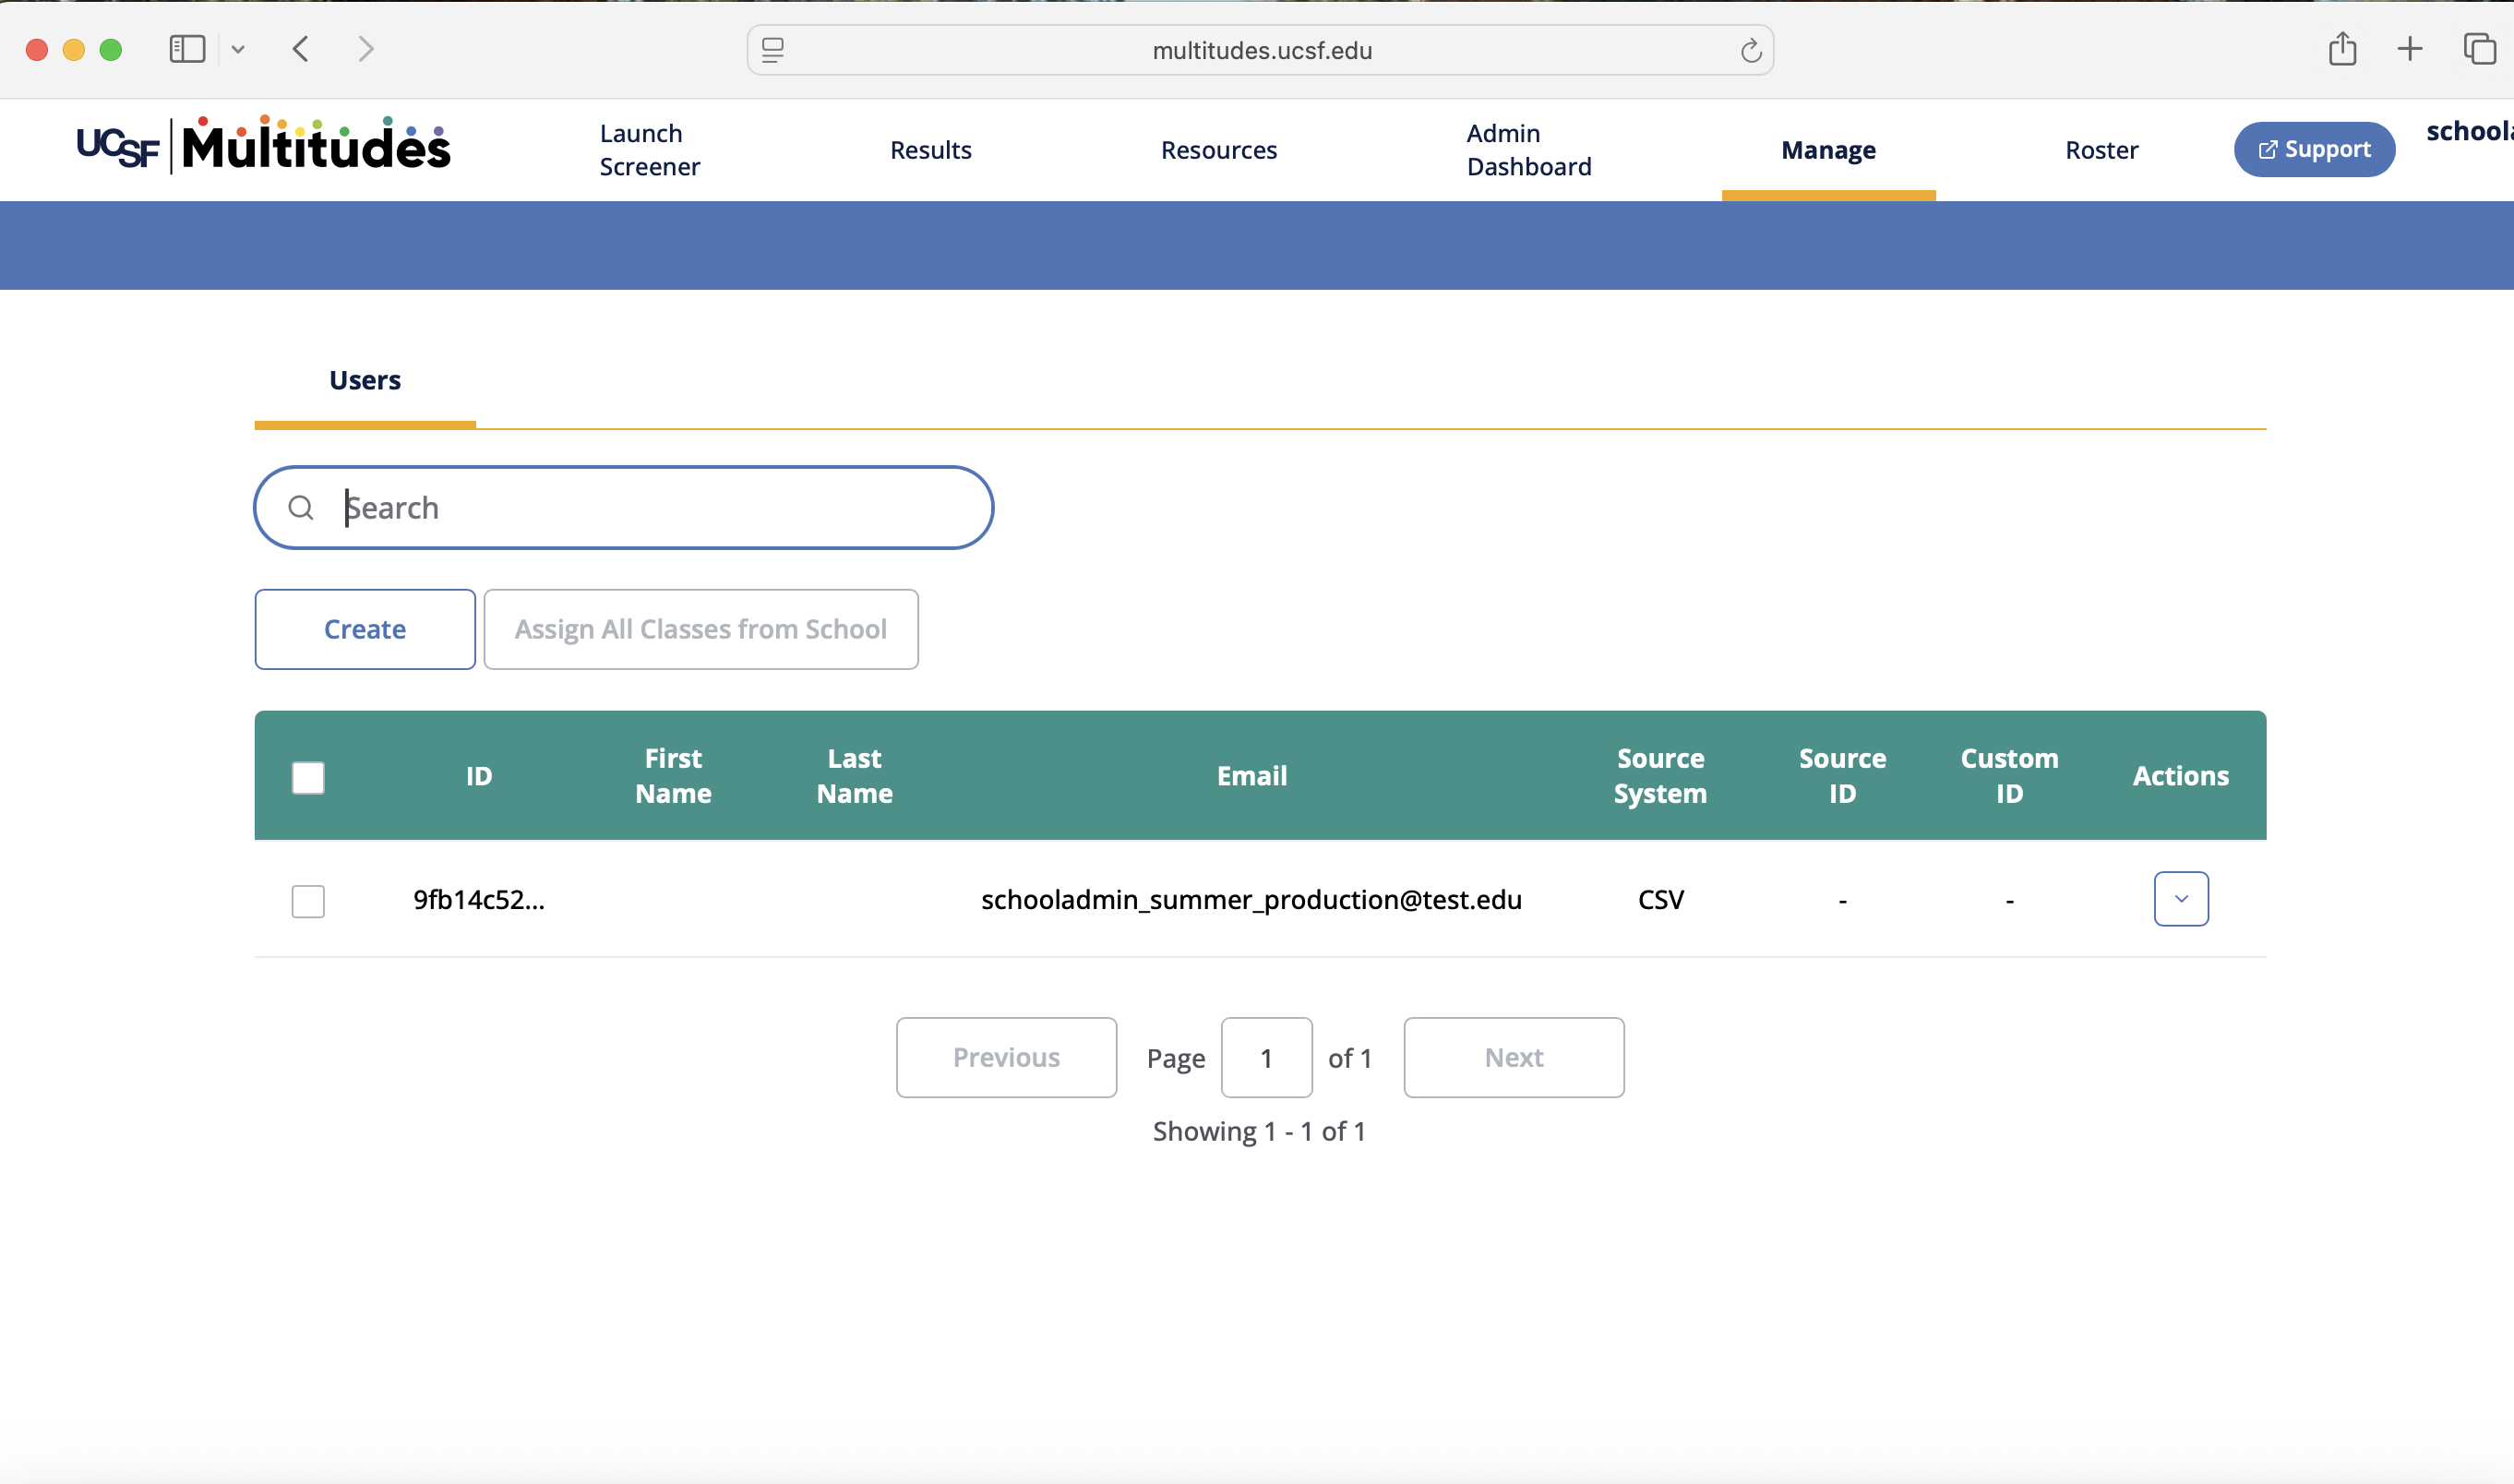Screen dimensions: 2514x1484
Task: Open the schoola account menu
Action: tap(2470, 131)
